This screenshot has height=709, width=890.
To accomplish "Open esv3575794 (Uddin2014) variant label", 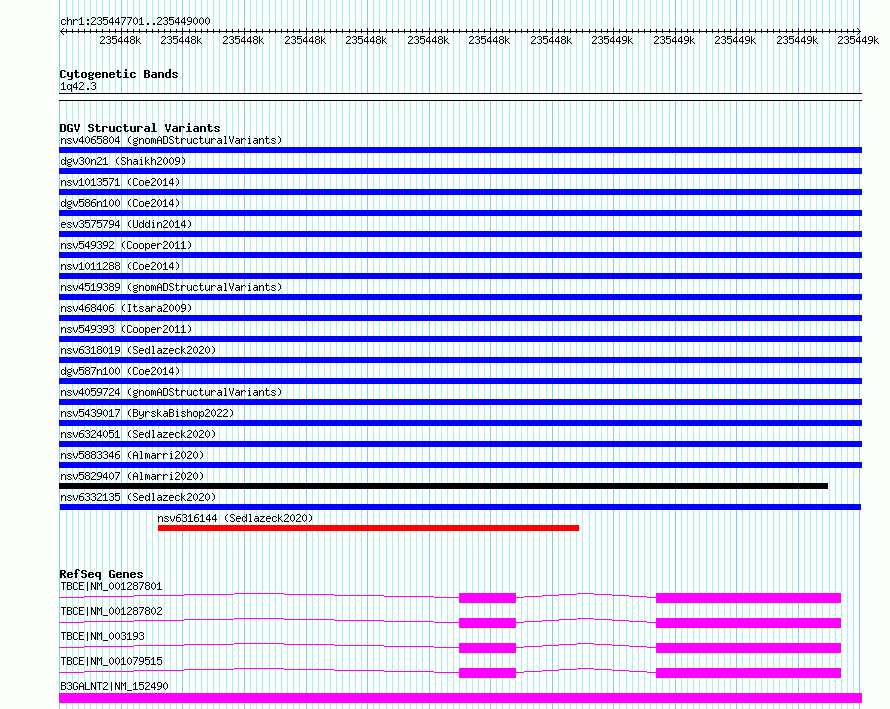I will [126, 224].
